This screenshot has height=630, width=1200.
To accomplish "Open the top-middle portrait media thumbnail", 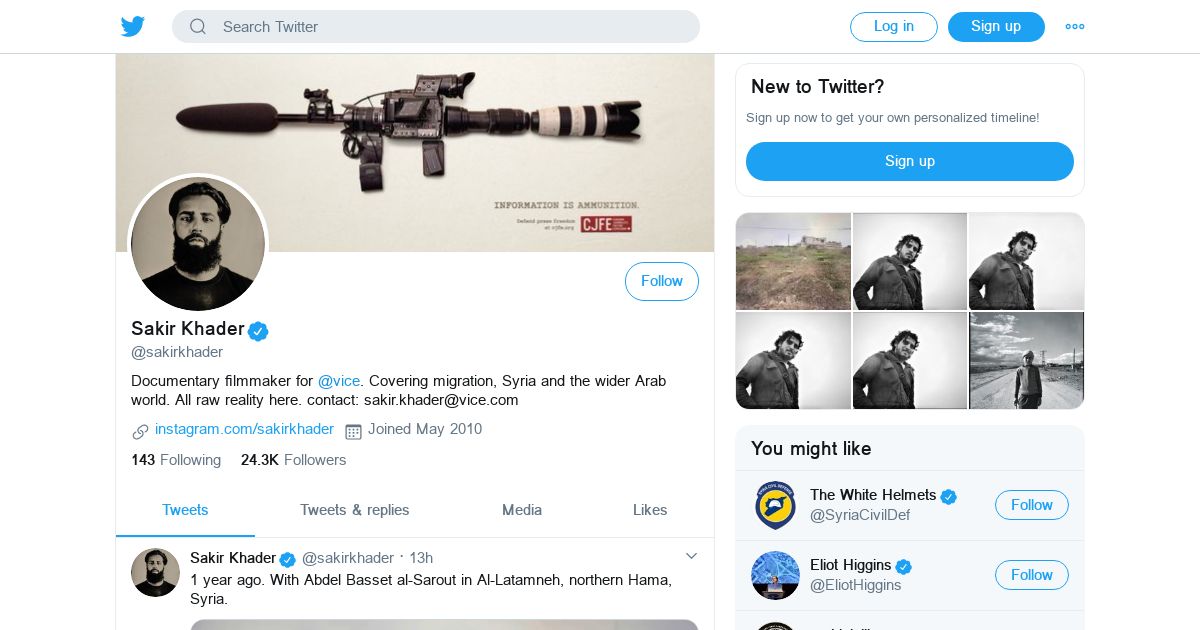I will click(x=910, y=261).
